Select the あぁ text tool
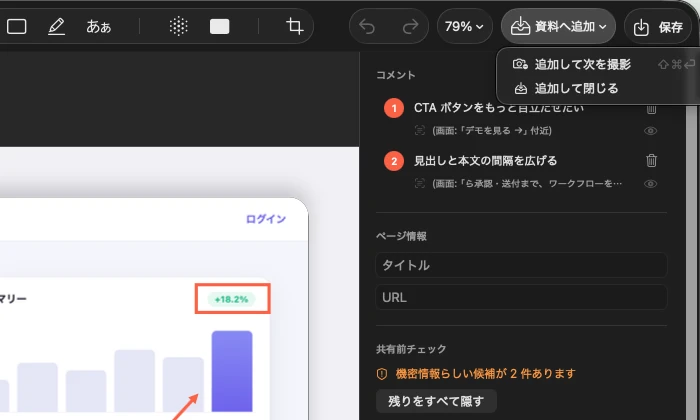This screenshot has width=700, height=420. coord(99,27)
